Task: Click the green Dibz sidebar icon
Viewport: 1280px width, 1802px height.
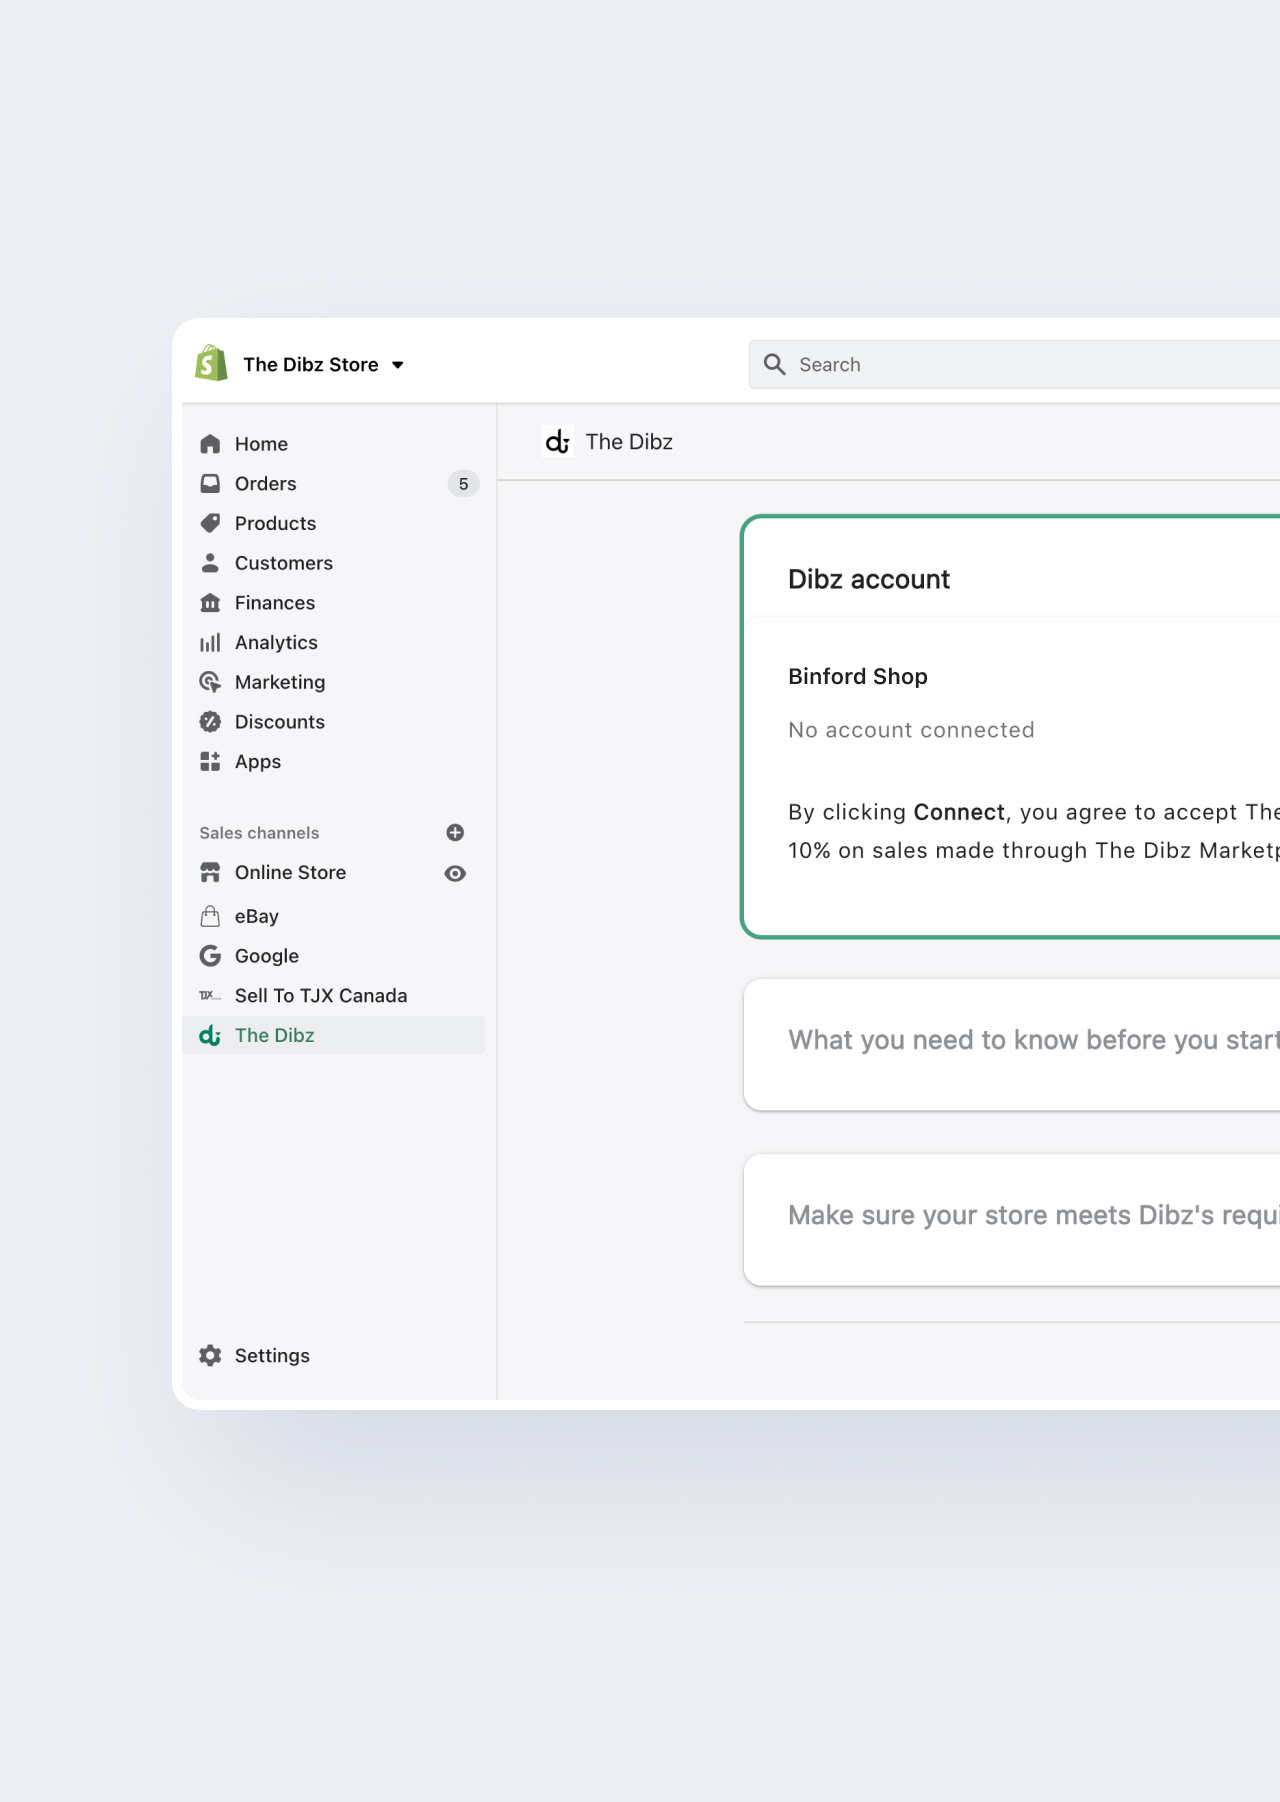Action: pyautogui.click(x=210, y=1036)
